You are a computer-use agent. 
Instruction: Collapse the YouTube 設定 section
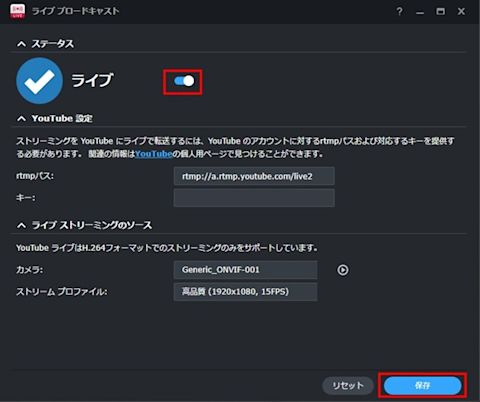point(21,119)
